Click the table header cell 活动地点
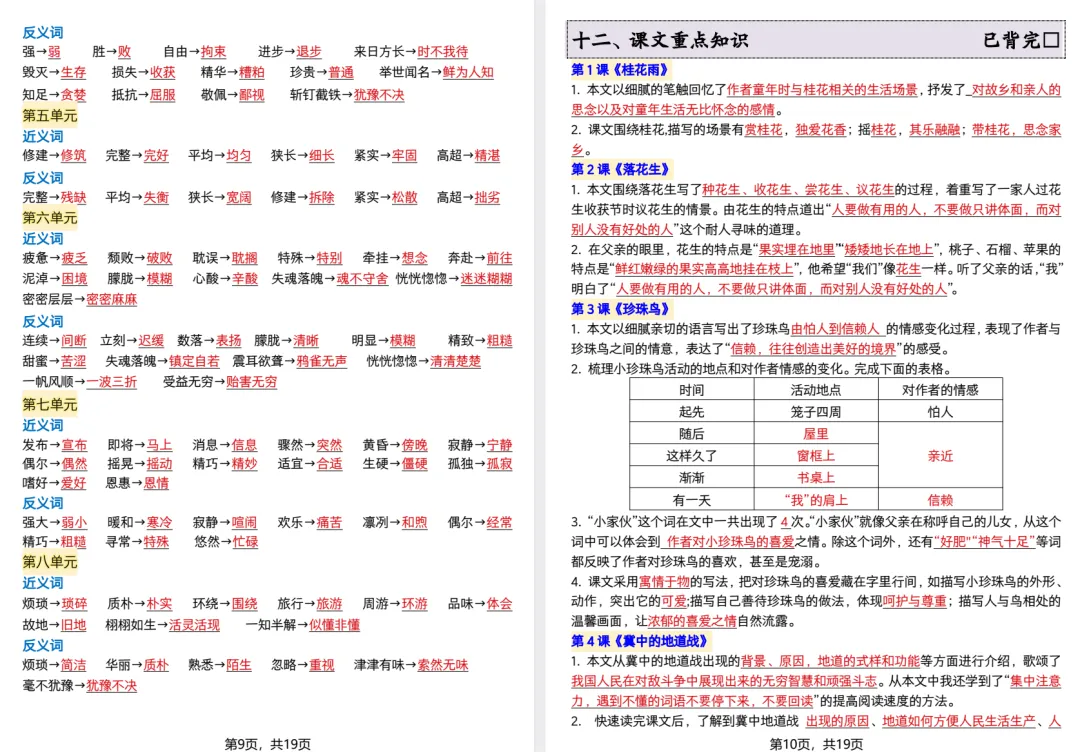Screen dimensions: 1080x752 tap(816, 390)
